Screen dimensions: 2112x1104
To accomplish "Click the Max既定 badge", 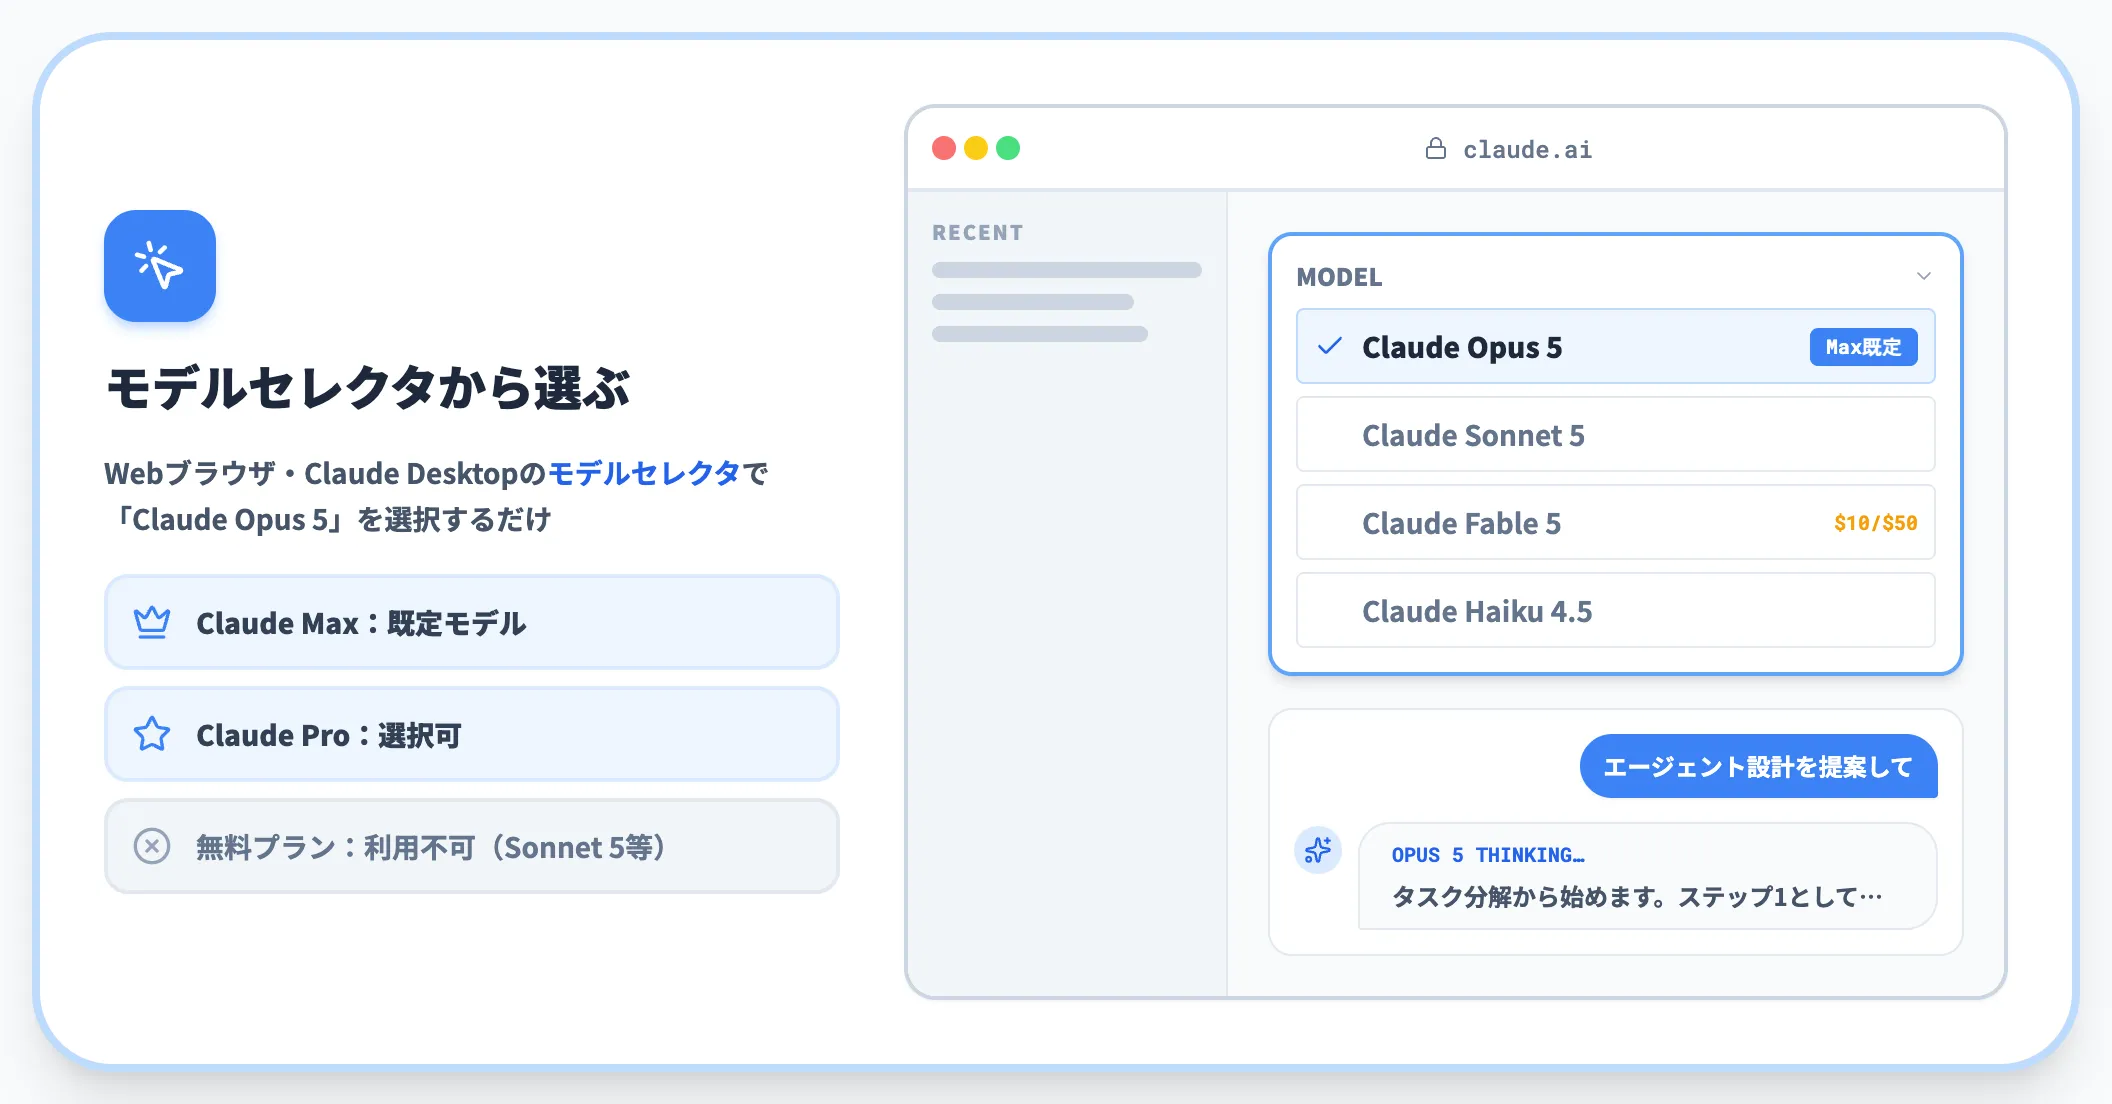I will coord(1863,347).
